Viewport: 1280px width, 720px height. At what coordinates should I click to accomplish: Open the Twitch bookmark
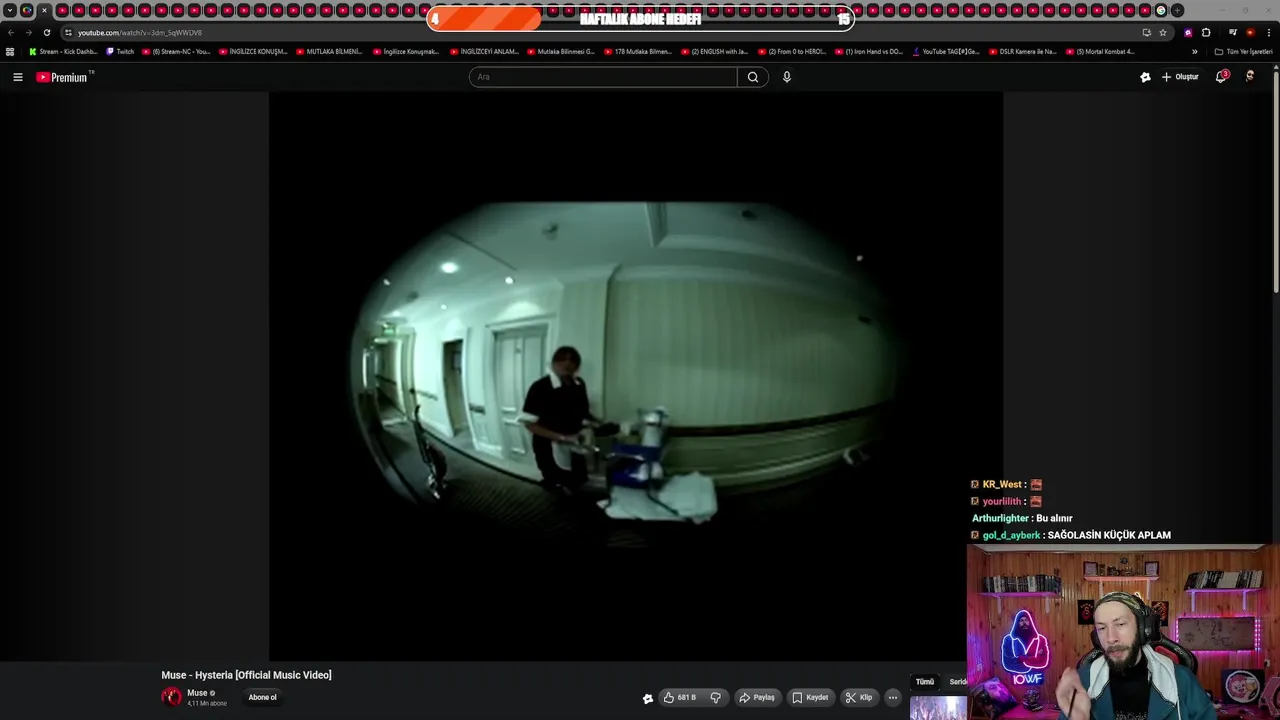tap(120, 51)
